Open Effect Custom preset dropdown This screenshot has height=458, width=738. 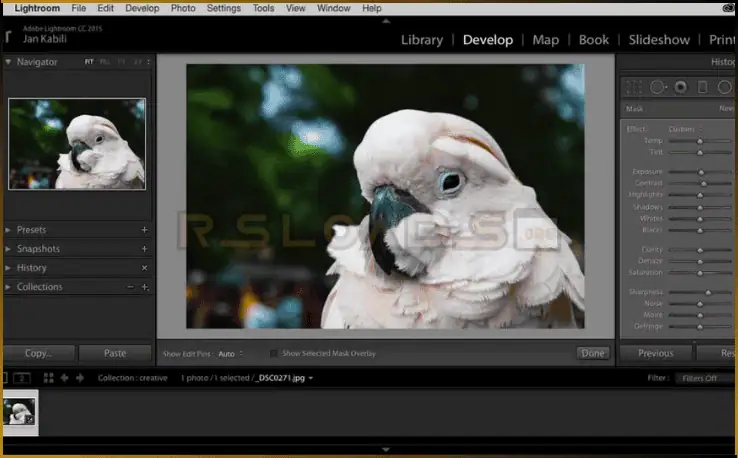point(685,129)
